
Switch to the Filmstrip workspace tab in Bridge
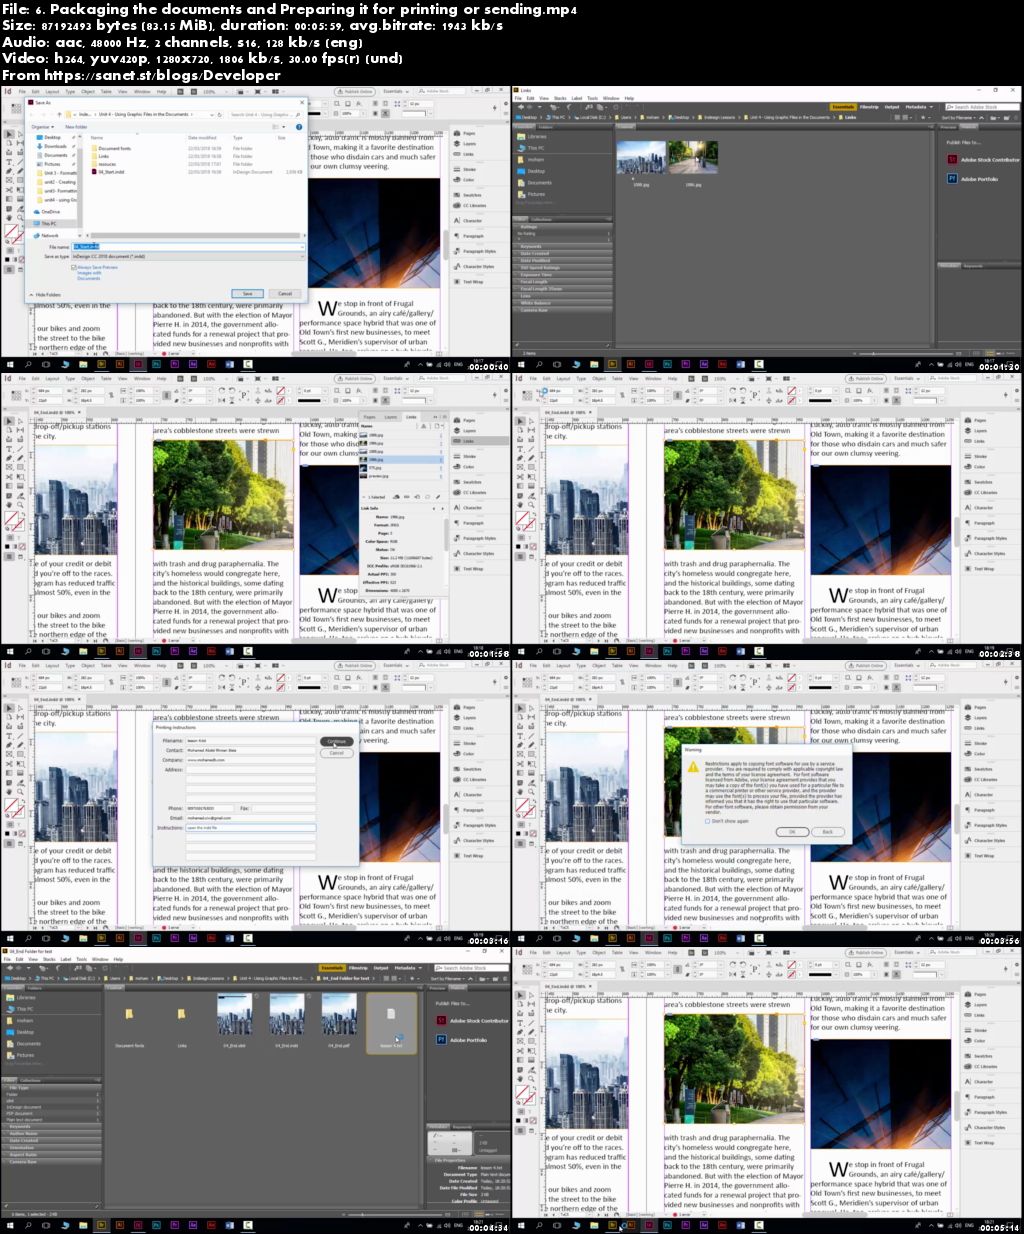[868, 107]
